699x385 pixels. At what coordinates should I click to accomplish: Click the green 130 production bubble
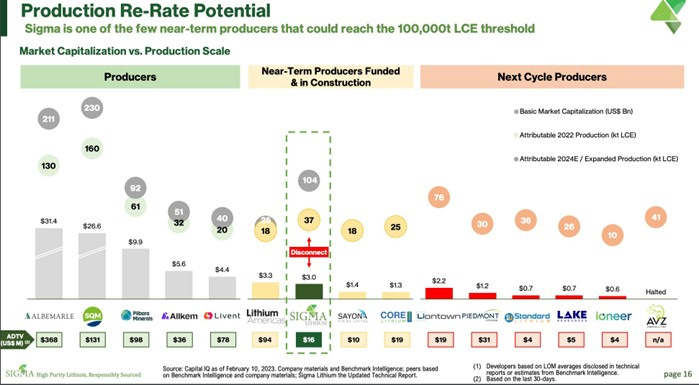[x=49, y=166]
